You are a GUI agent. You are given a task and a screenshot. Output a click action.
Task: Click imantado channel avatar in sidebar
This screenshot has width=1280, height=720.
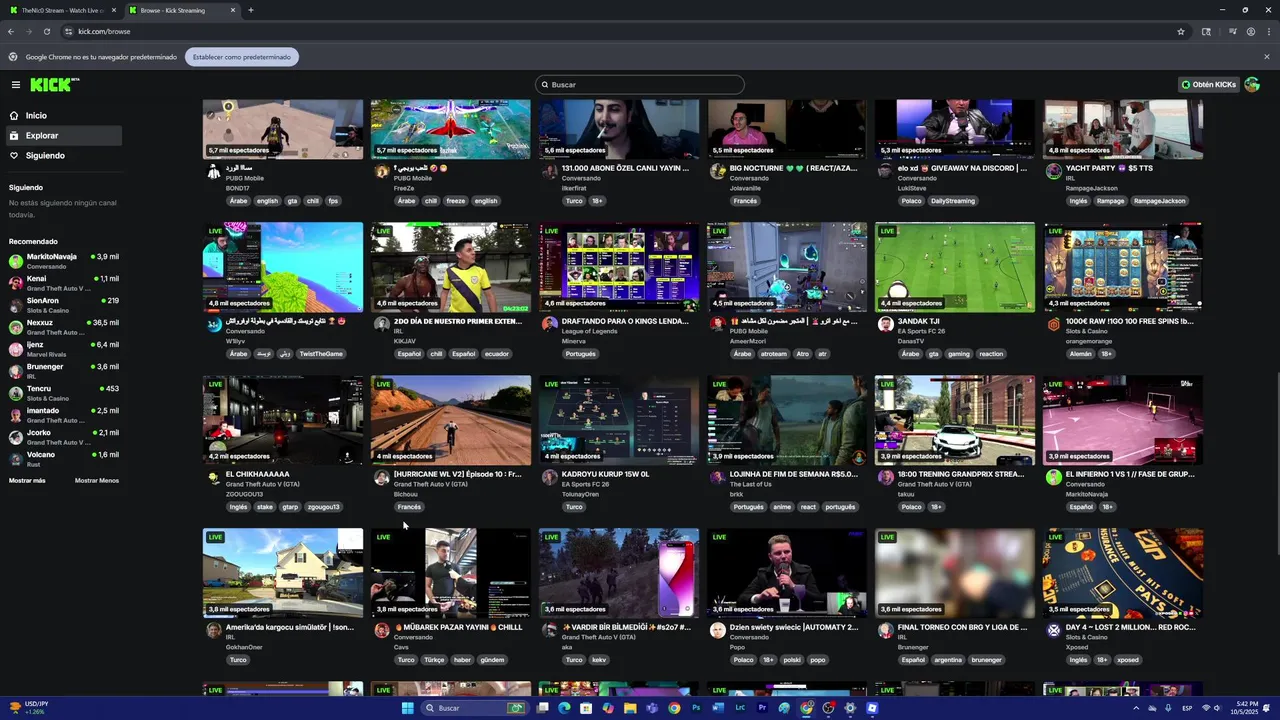[16, 415]
